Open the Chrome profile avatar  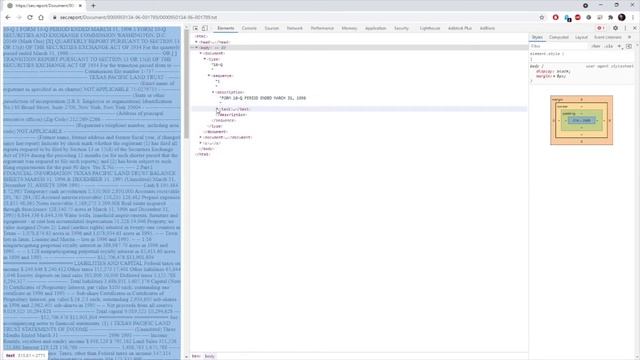[x=622, y=17]
